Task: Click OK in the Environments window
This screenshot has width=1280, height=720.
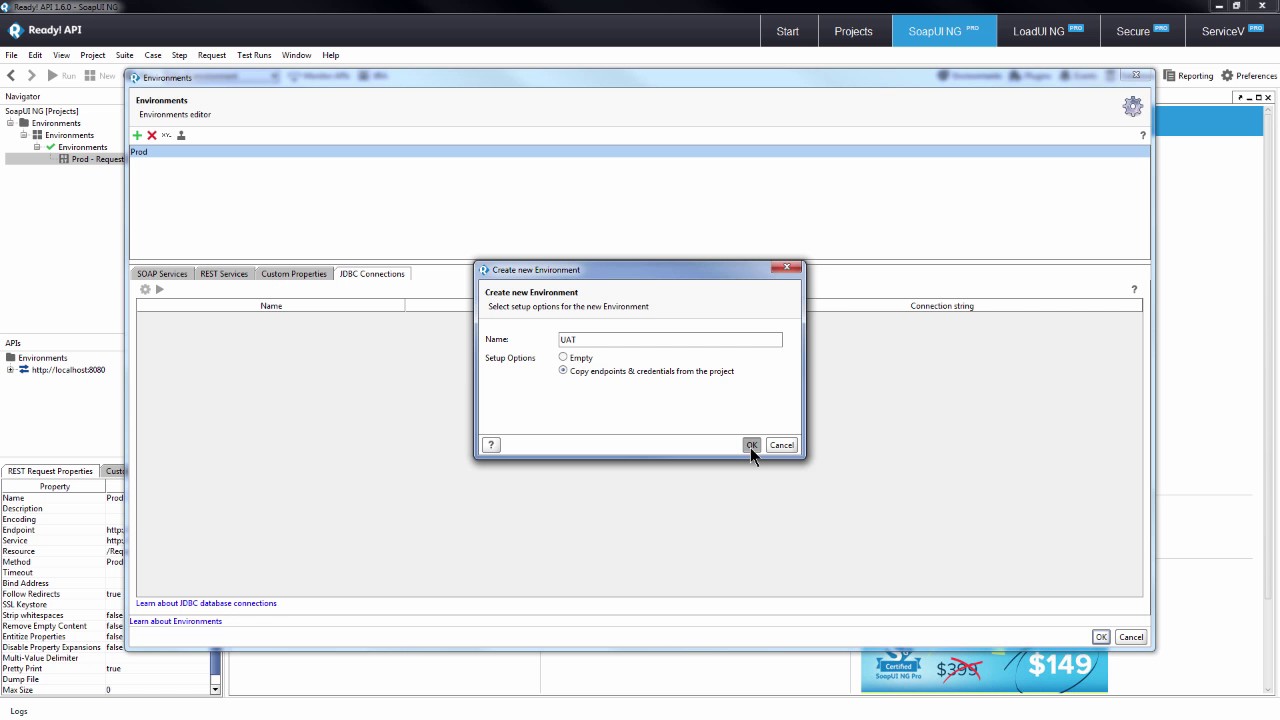Action: [1101, 637]
